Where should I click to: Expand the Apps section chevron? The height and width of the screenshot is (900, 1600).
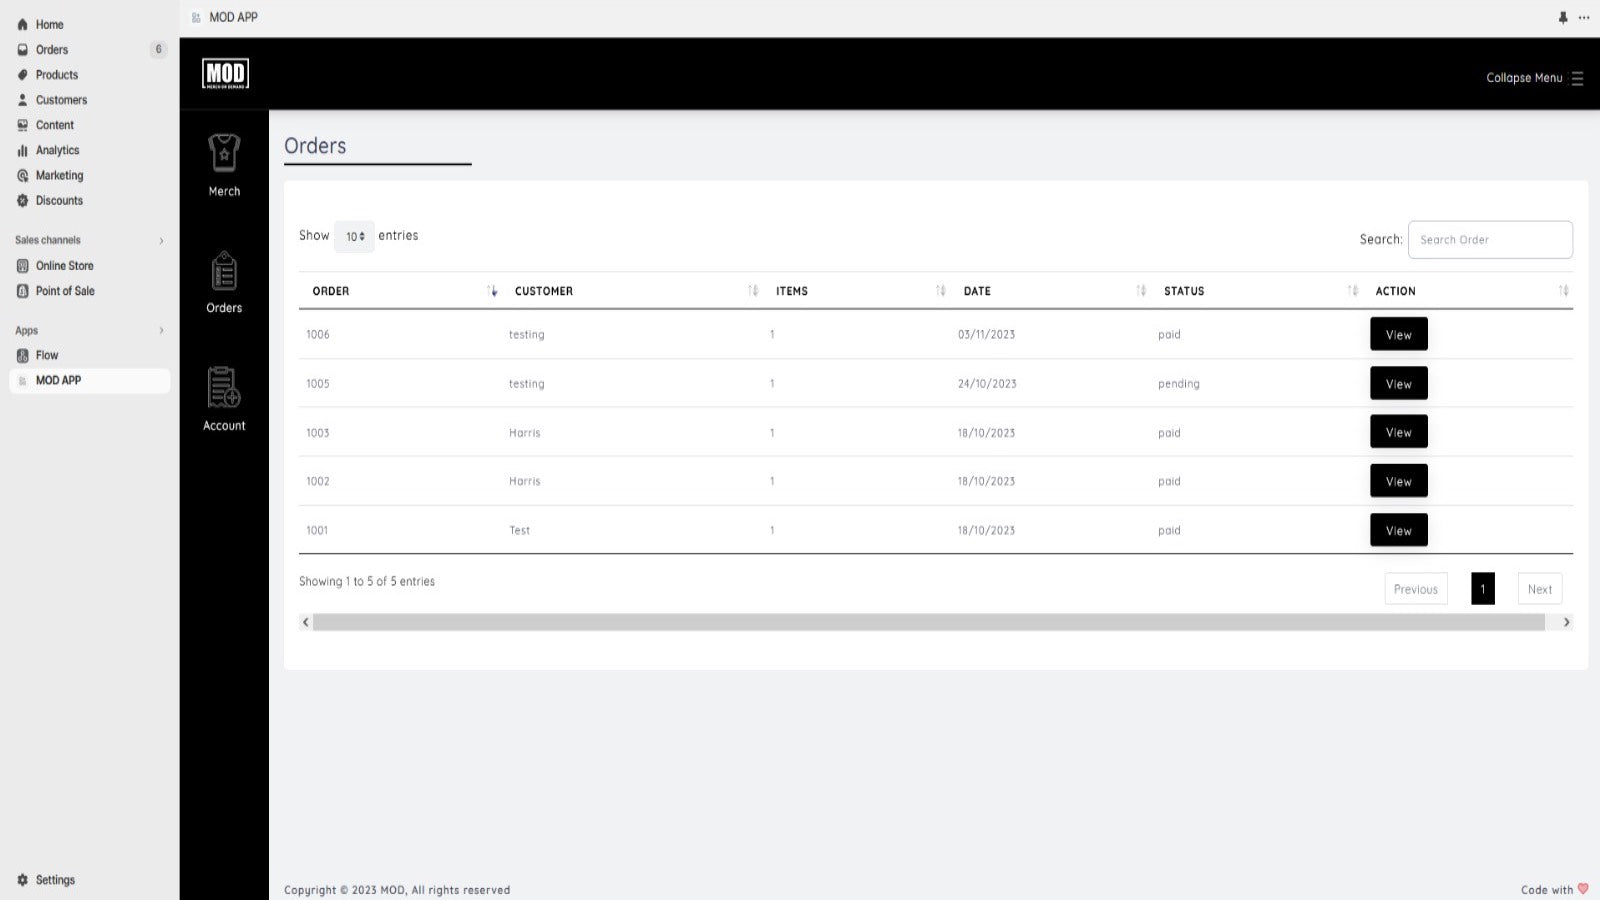[x=161, y=331]
